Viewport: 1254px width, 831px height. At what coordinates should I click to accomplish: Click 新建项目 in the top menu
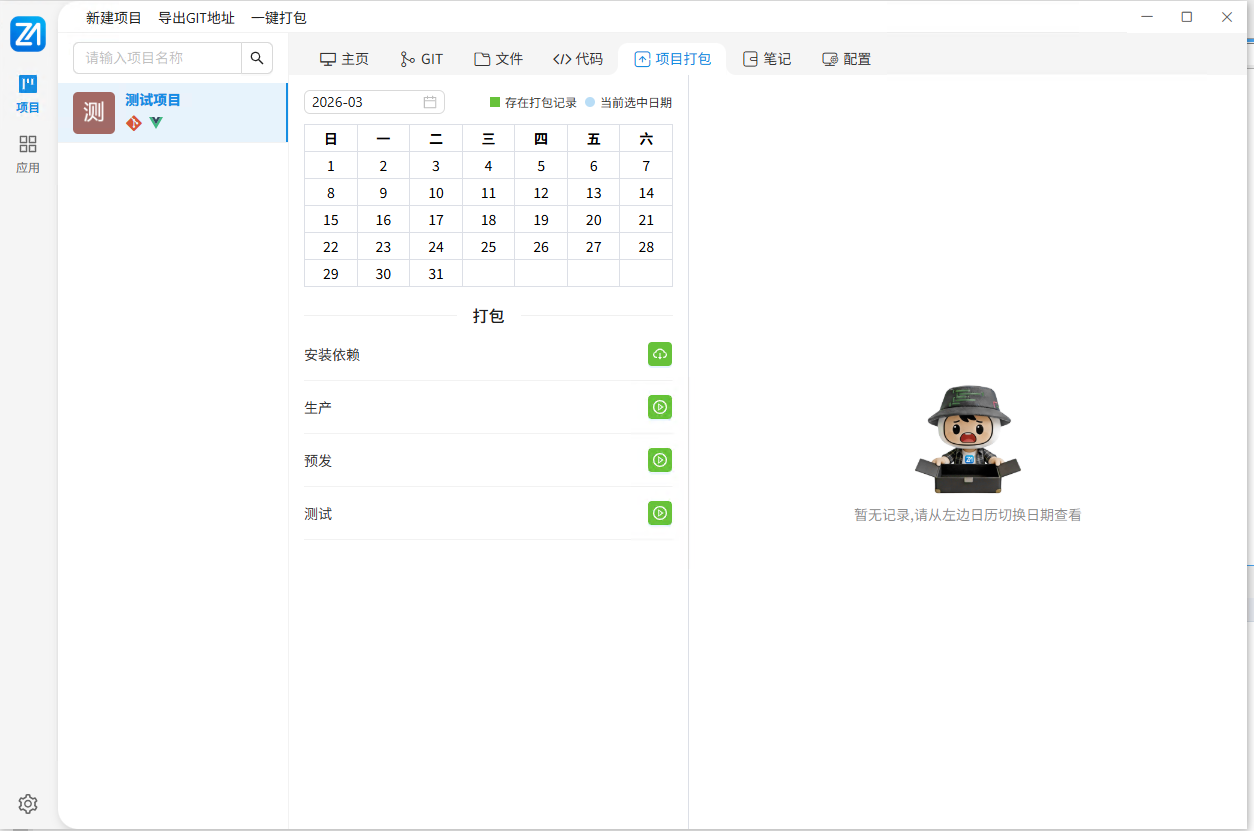(112, 17)
